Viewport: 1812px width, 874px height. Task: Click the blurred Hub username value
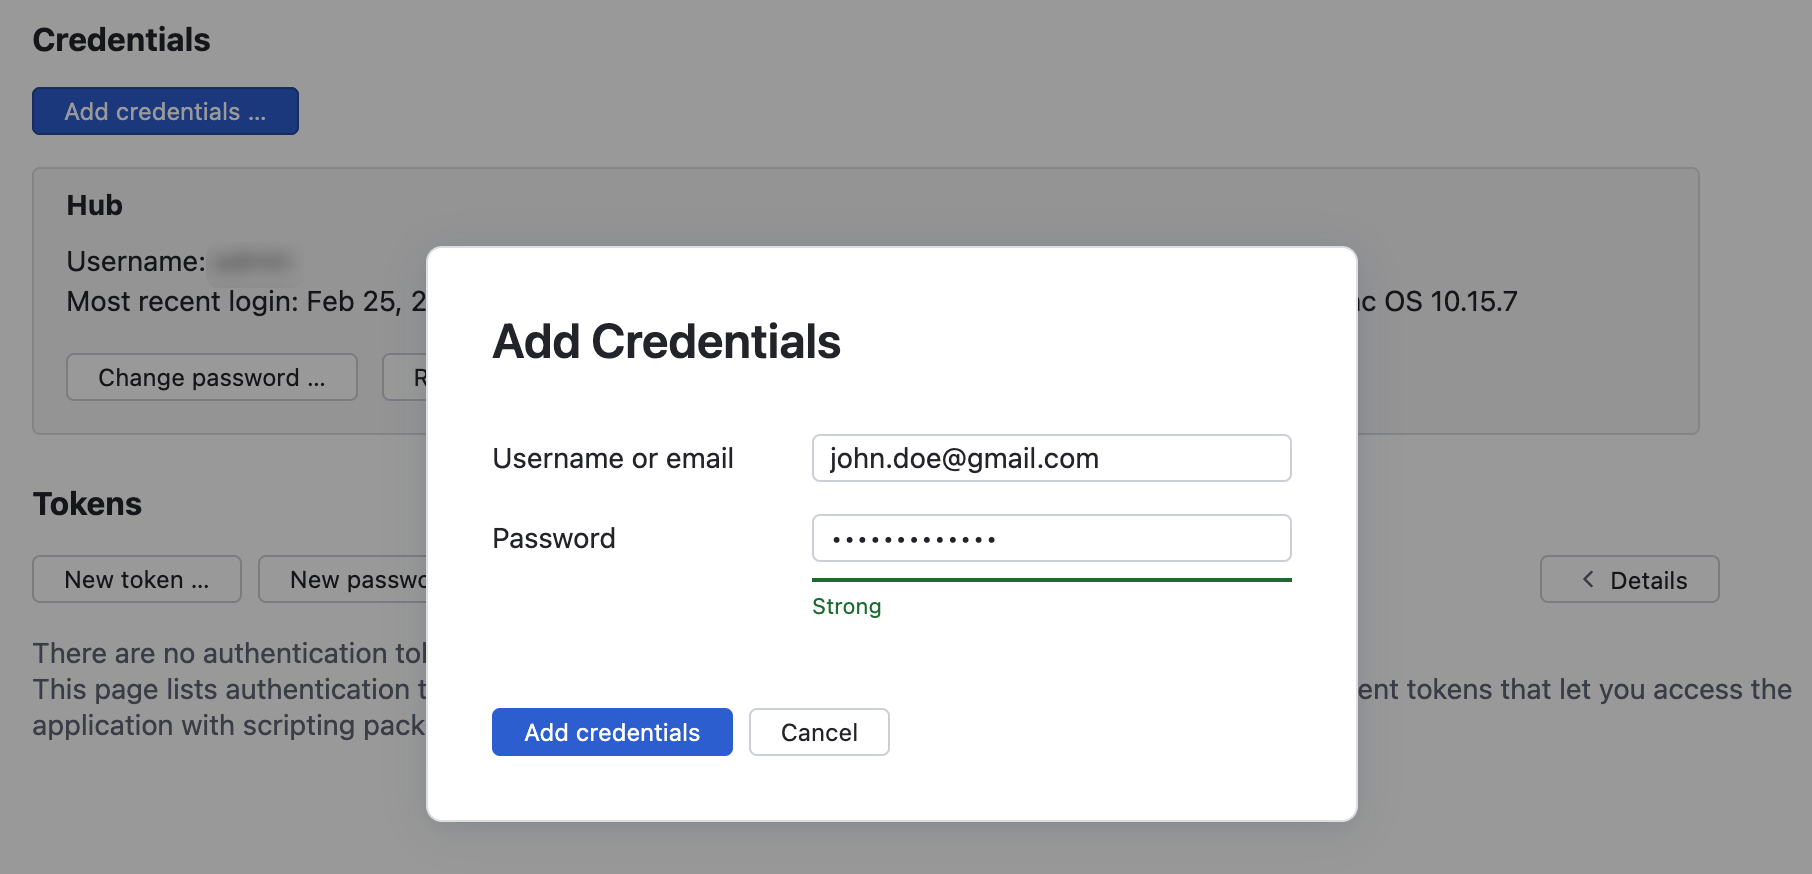click(x=254, y=262)
